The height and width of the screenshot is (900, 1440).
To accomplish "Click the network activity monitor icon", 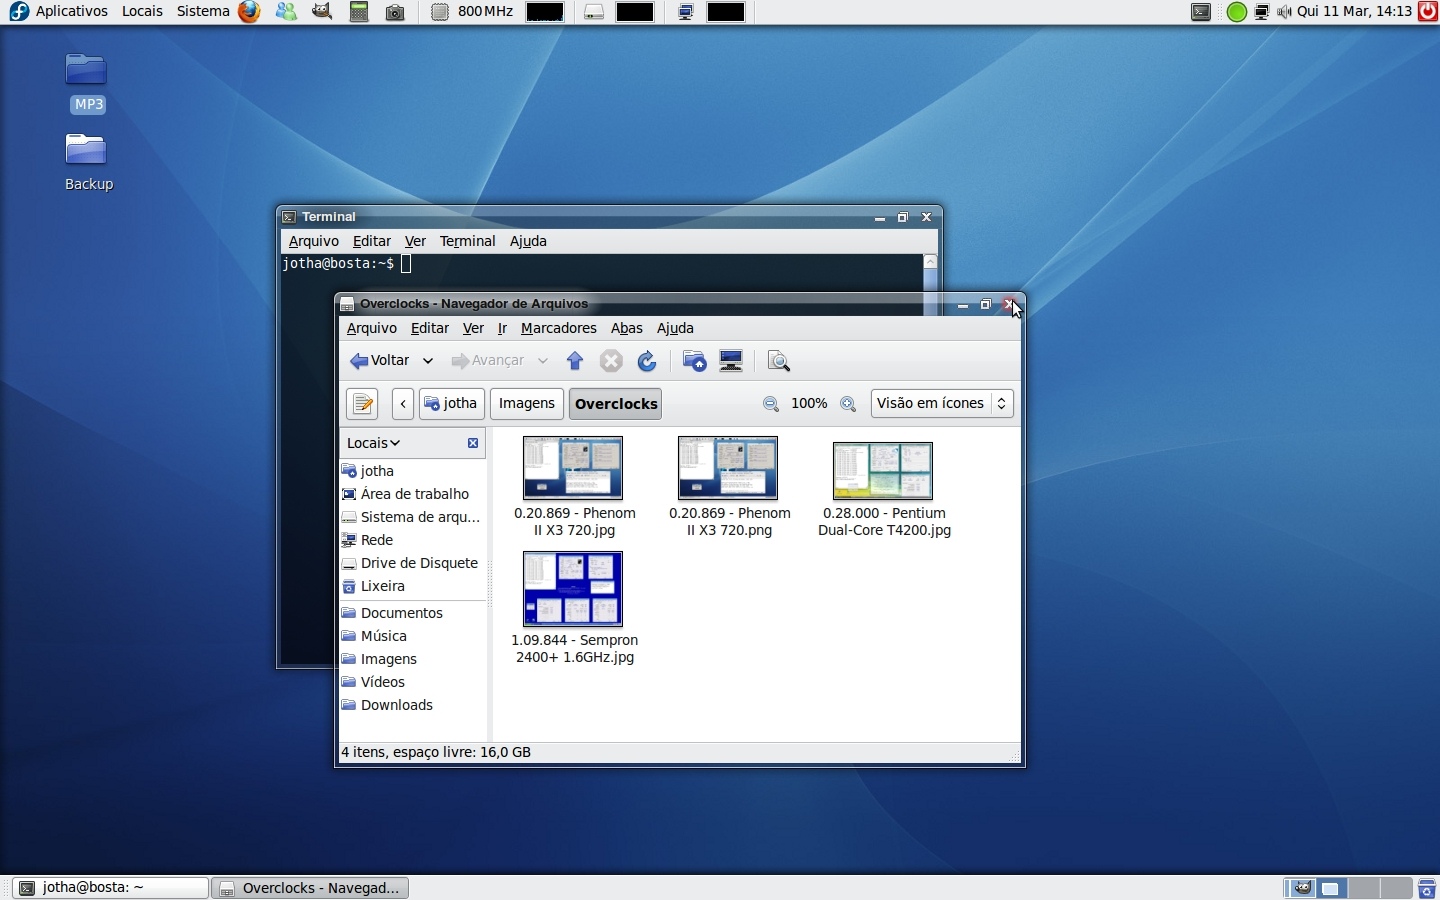I will [x=687, y=12].
